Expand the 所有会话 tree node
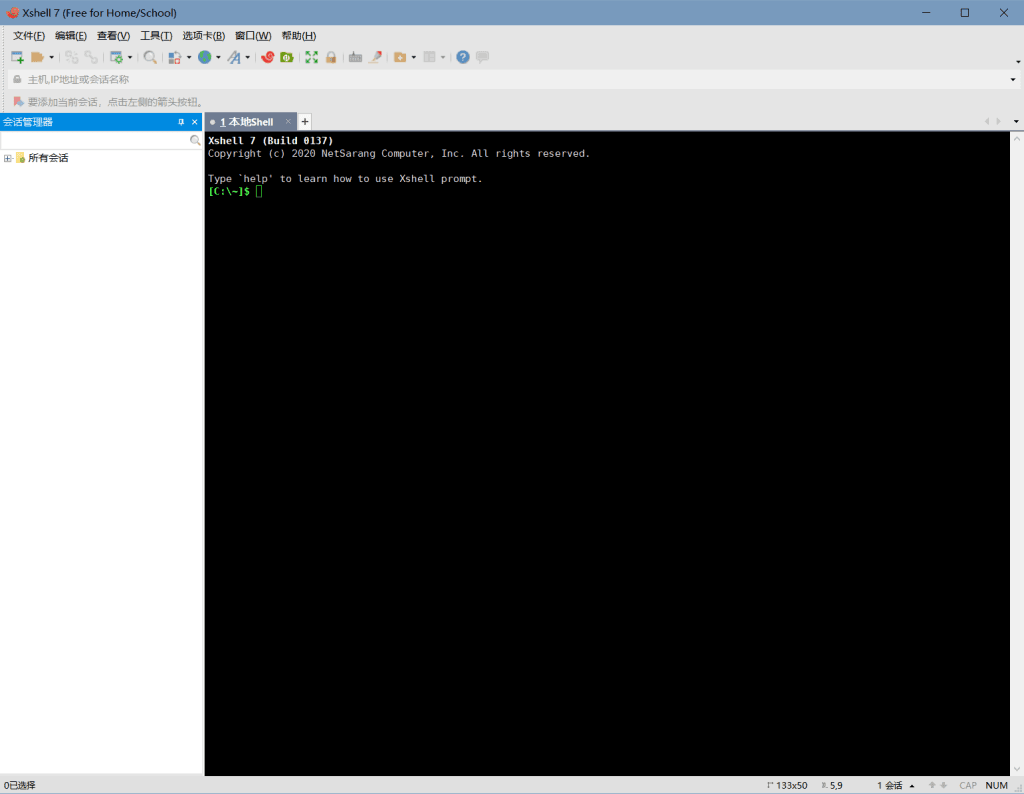This screenshot has width=1024, height=794. click(x=8, y=158)
